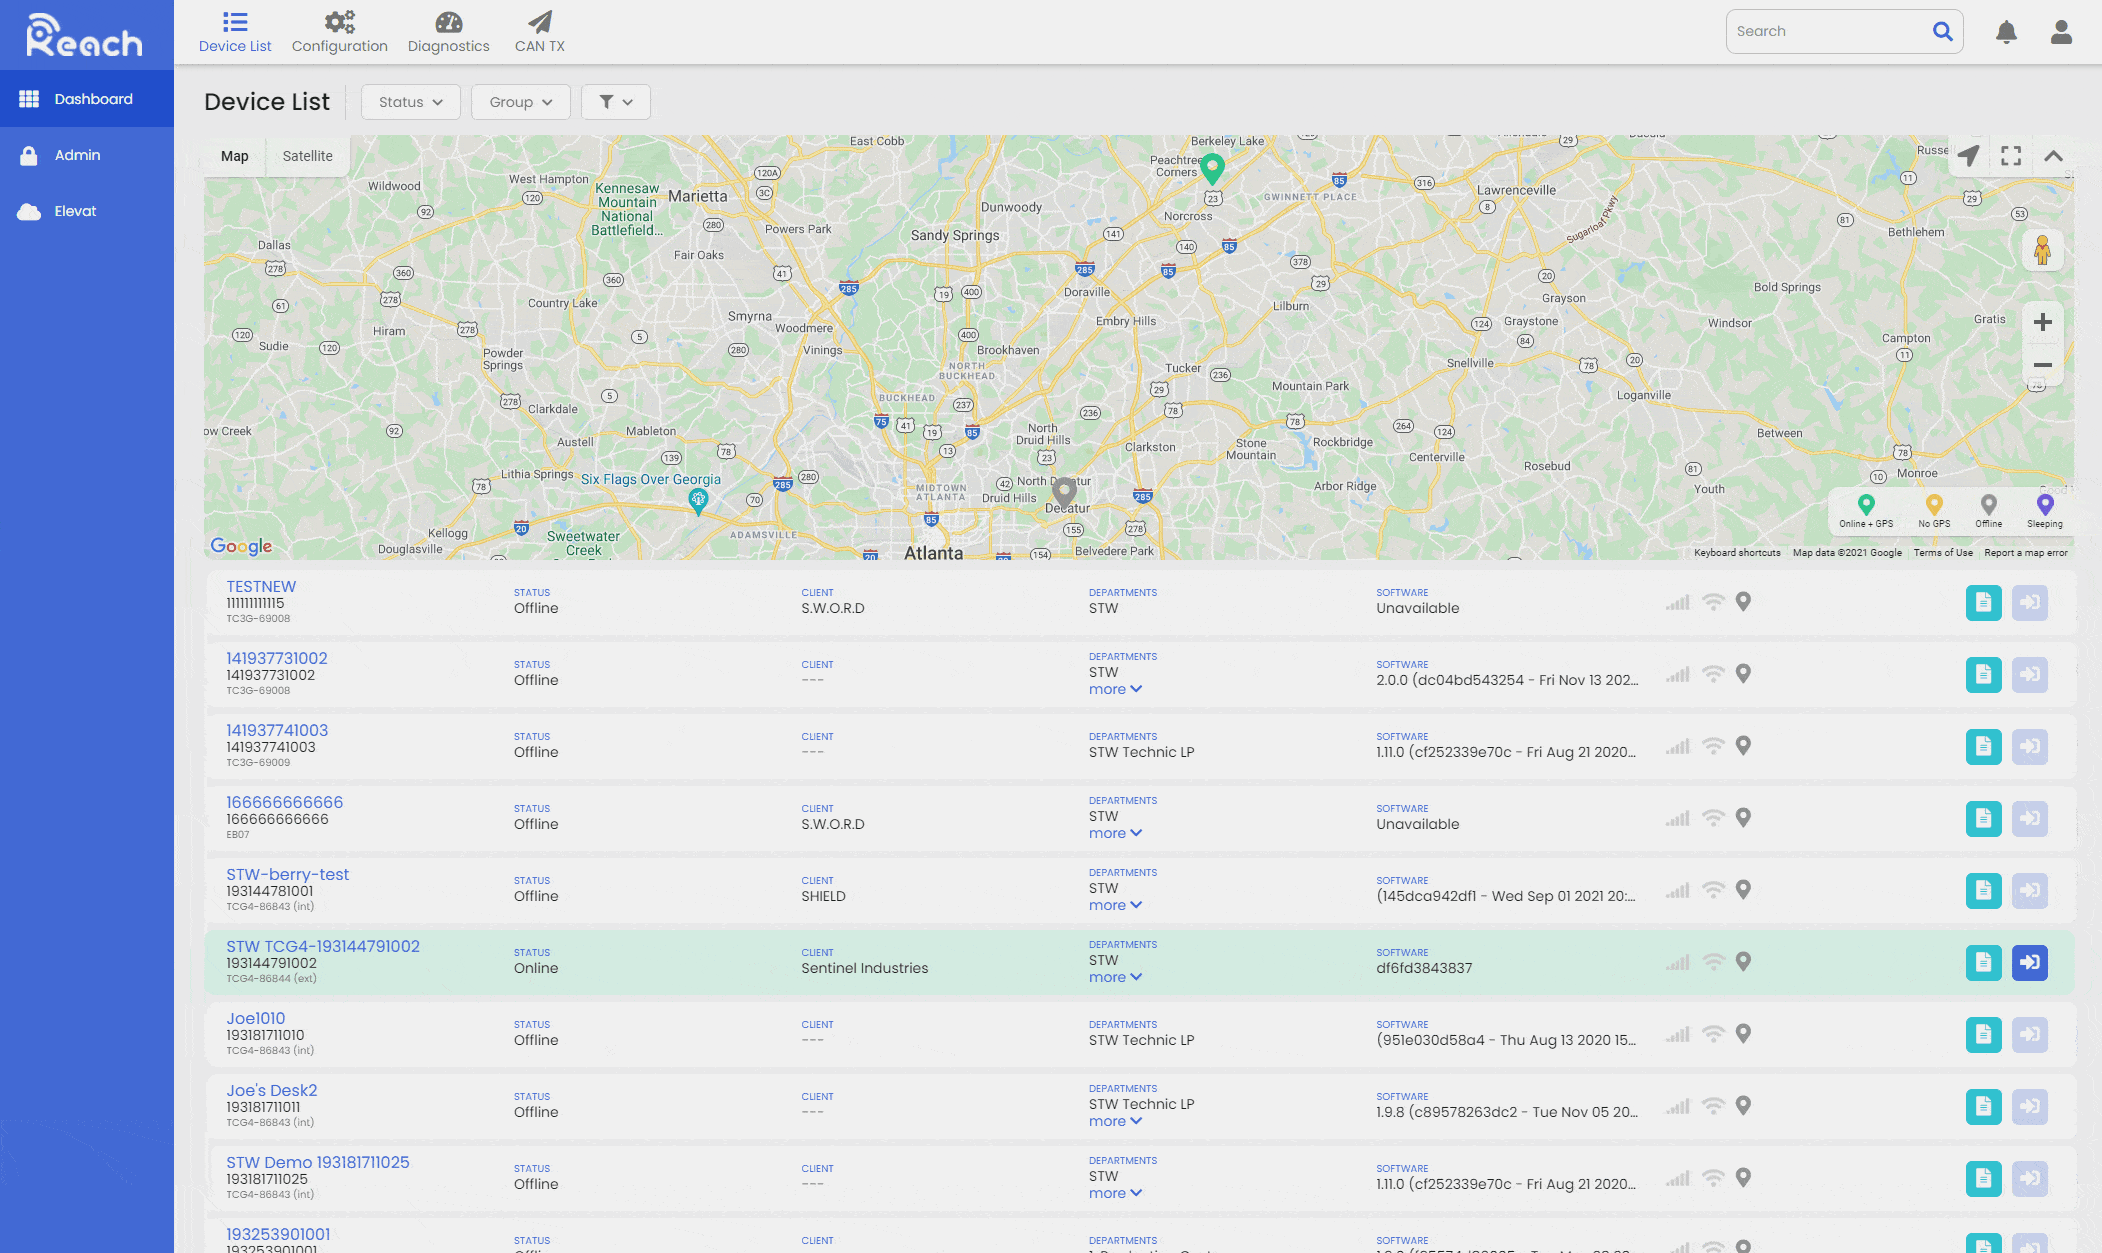The image size is (2102, 1253).
Task: Click the remote login icon for STW TCG4-193144791002
Action: [x=2029, y=962]
